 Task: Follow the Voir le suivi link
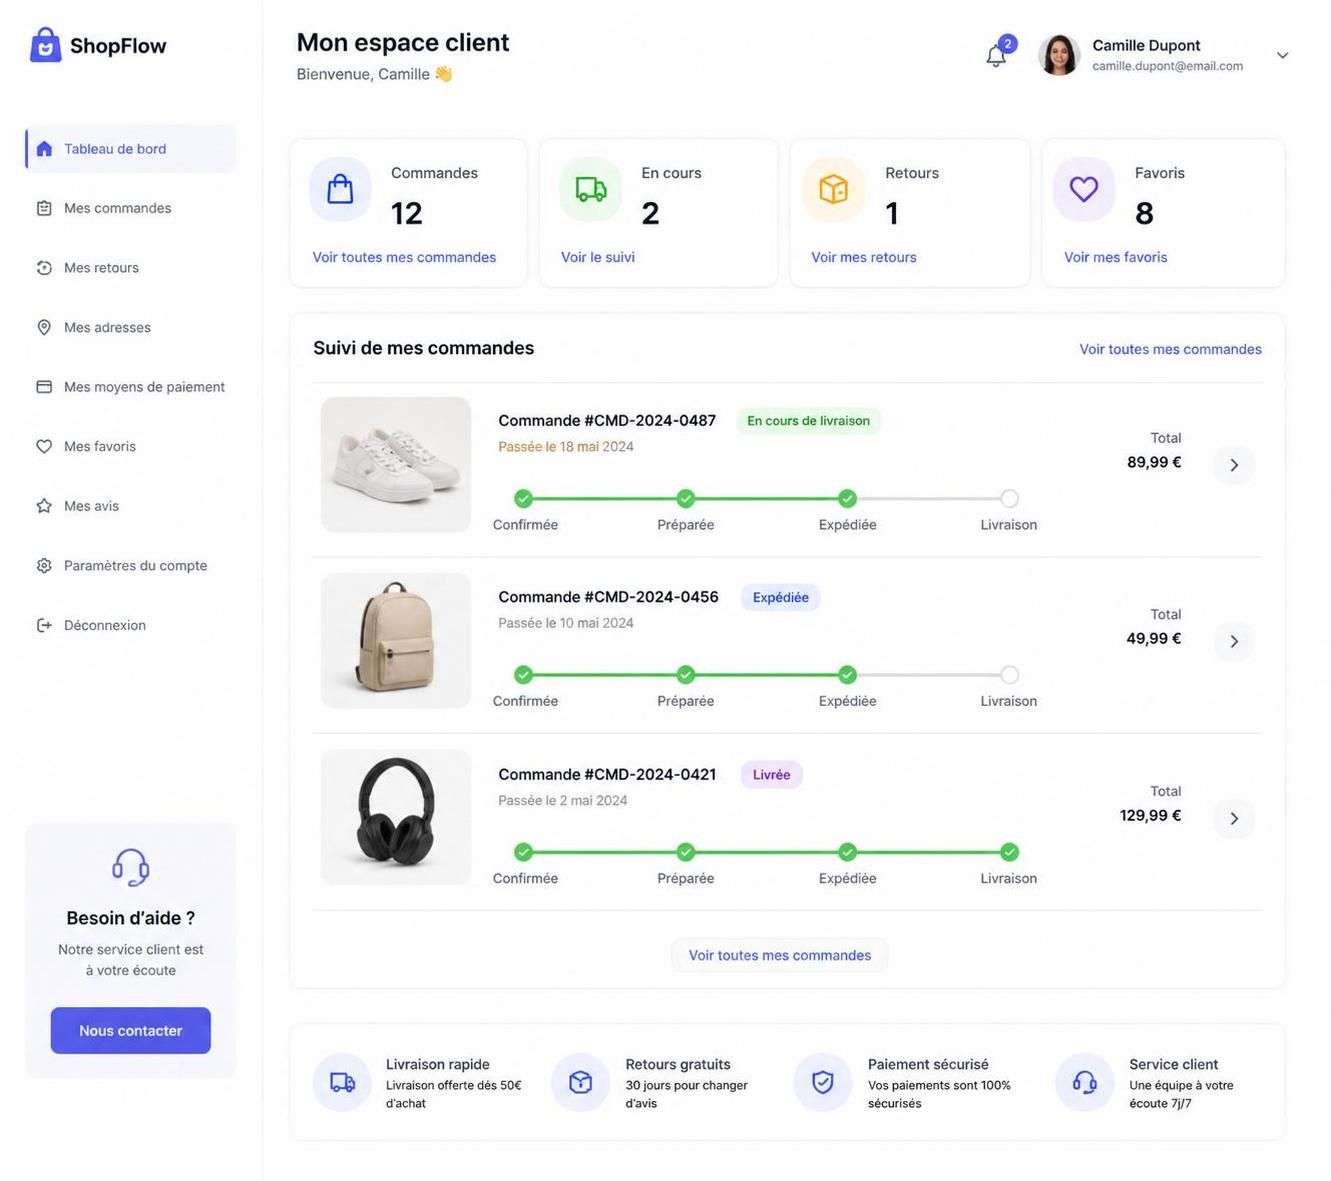pyautogui.click(x=598, y=257)
